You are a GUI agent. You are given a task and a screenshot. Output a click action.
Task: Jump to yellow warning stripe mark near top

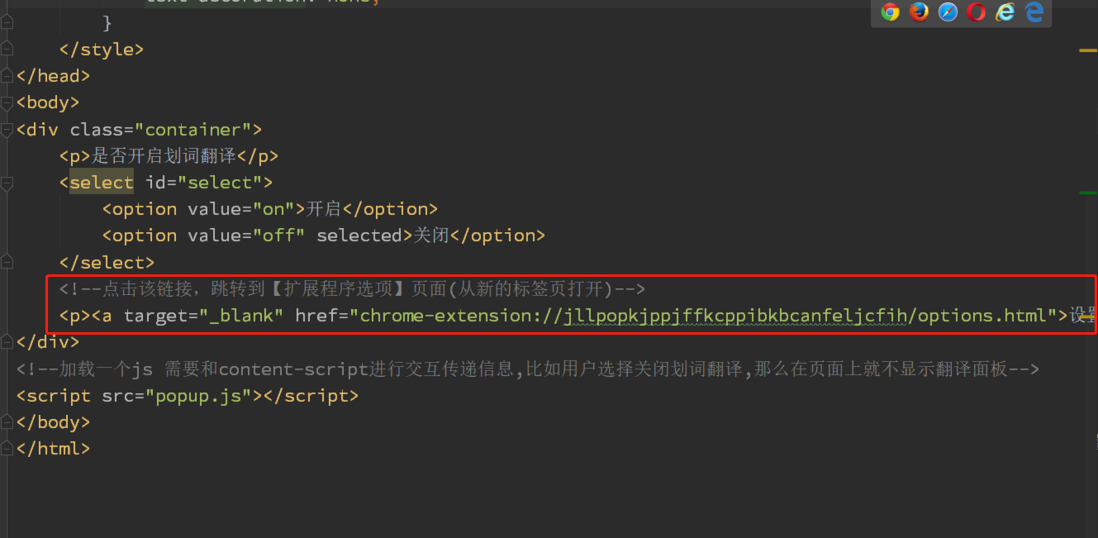(x=1087, y=50)
